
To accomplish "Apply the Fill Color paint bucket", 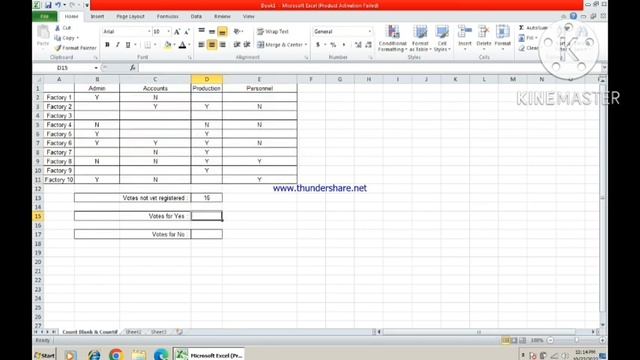I will point(167,44).
